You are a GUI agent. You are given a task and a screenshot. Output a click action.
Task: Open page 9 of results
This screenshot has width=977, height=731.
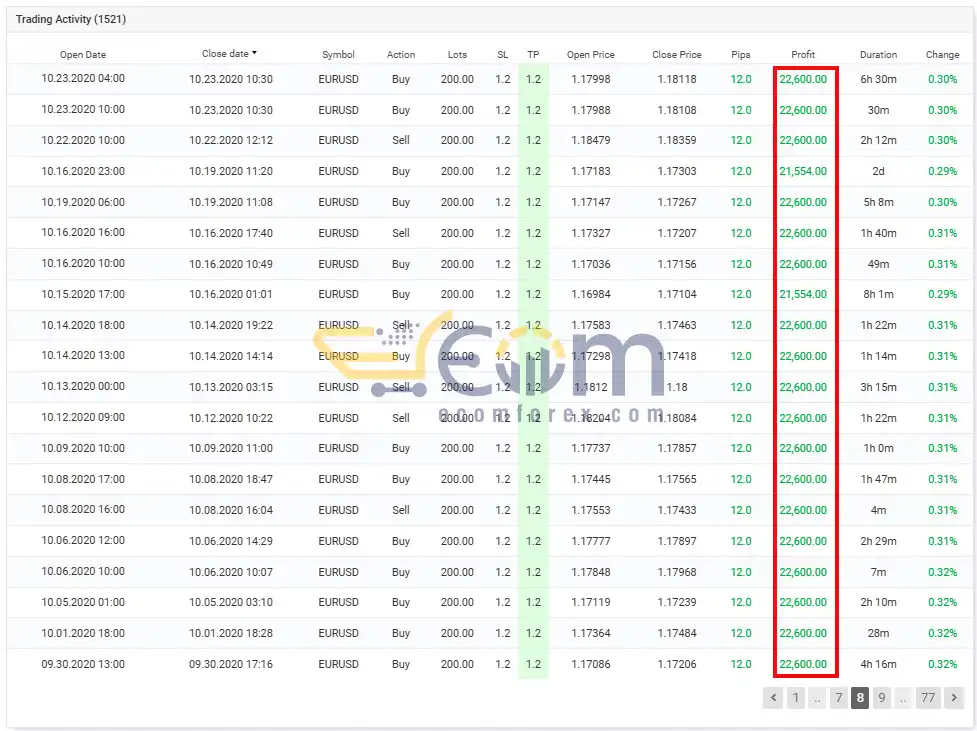coord(881,697)
